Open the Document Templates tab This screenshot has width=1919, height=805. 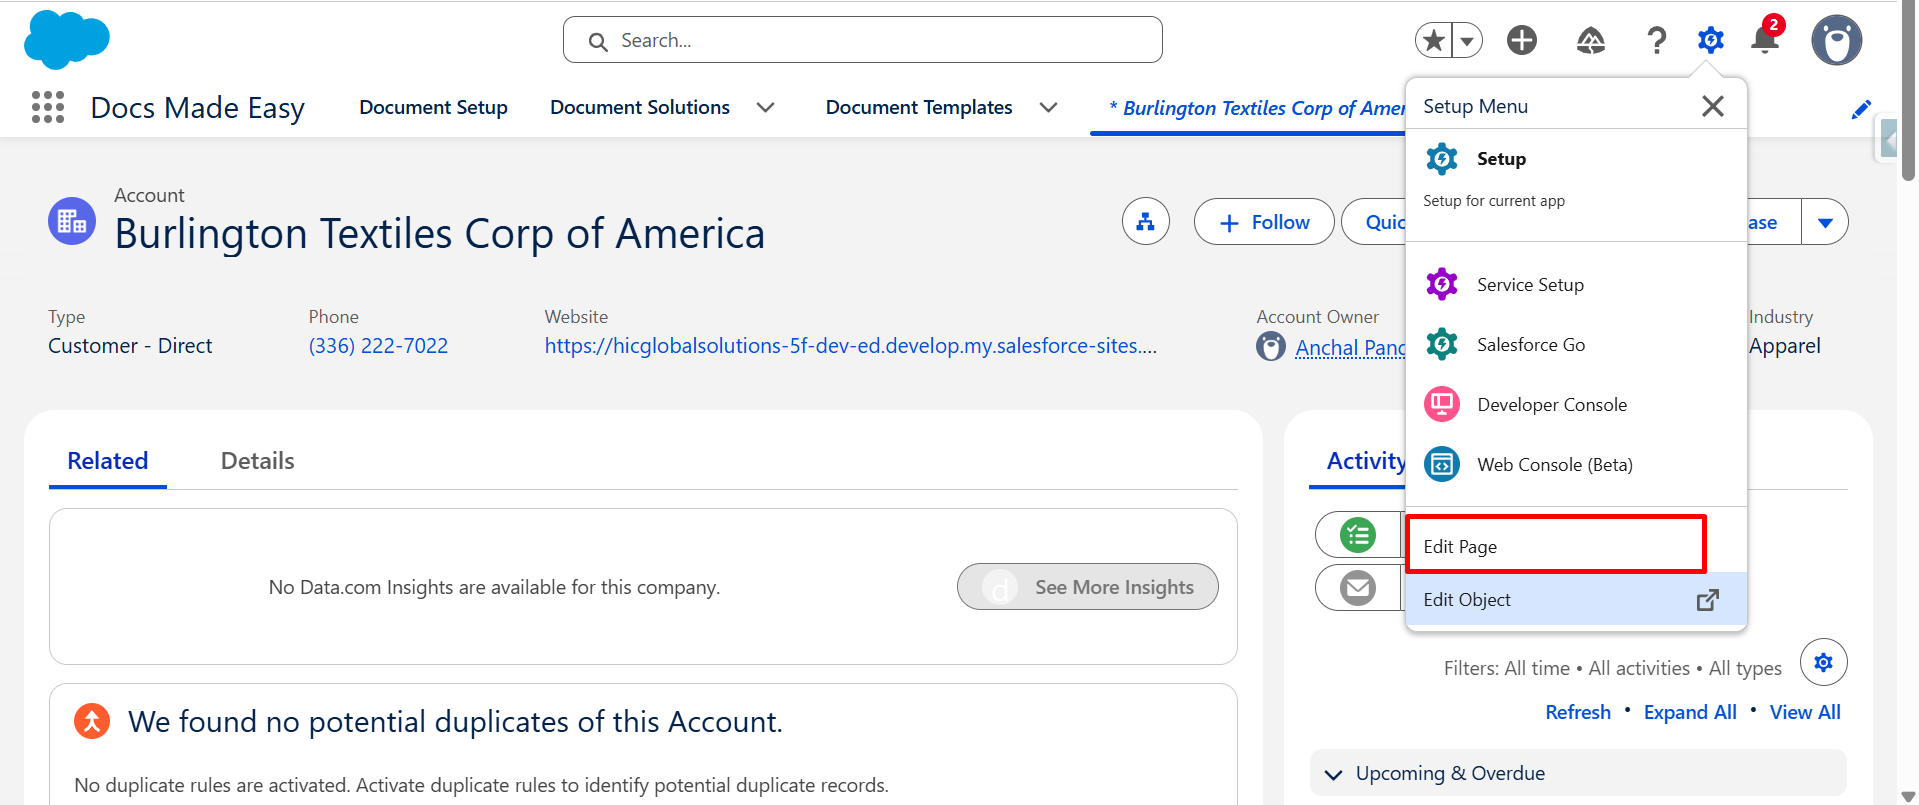coord(919,107)
